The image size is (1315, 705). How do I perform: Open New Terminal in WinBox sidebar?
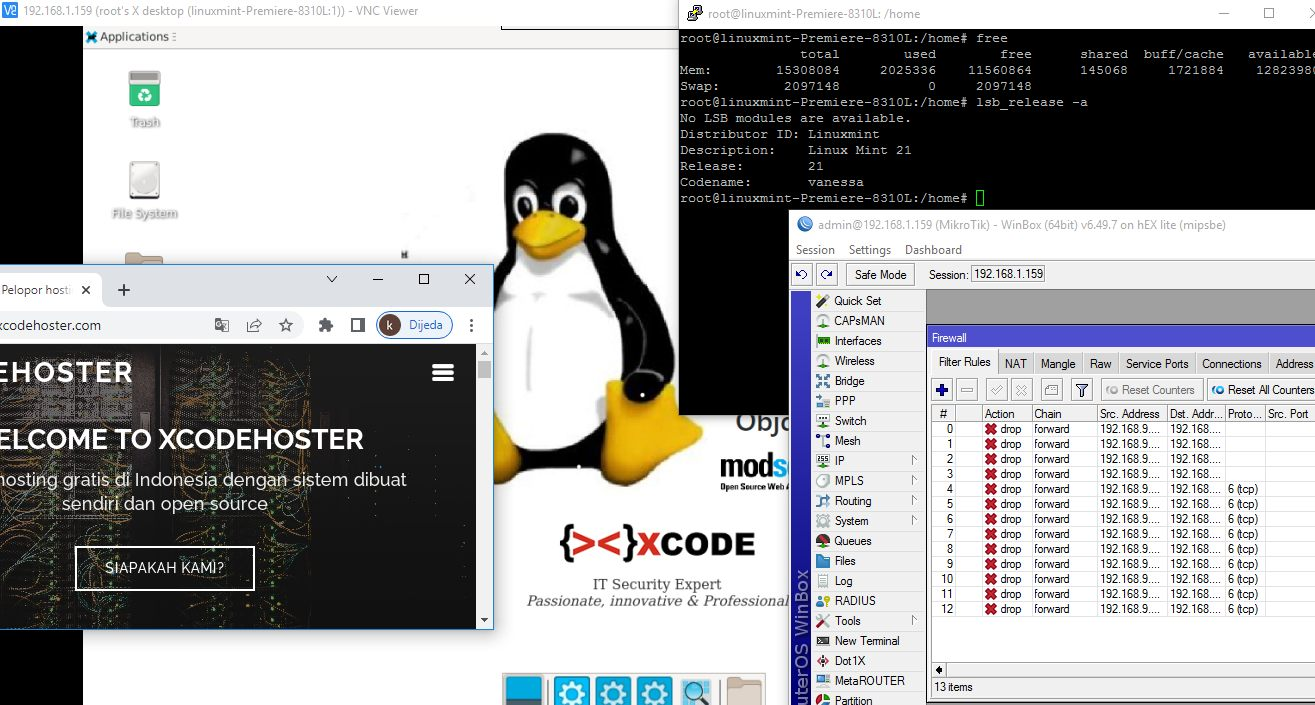(867, 641)
